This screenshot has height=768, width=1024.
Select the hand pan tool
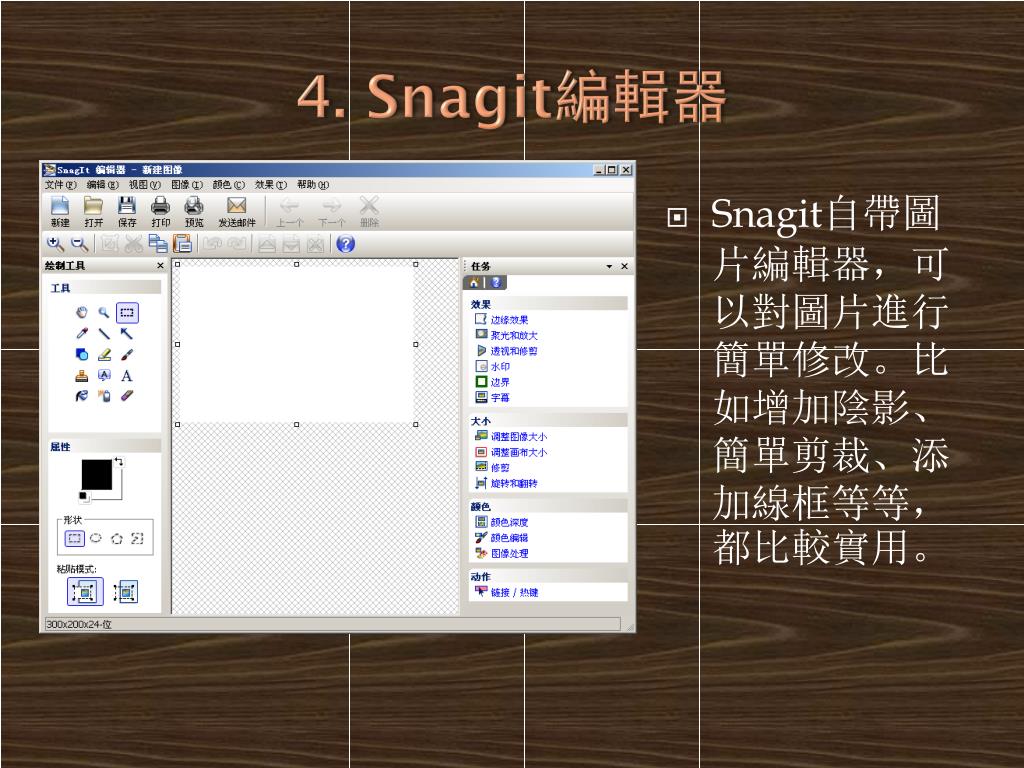point(82,313)
